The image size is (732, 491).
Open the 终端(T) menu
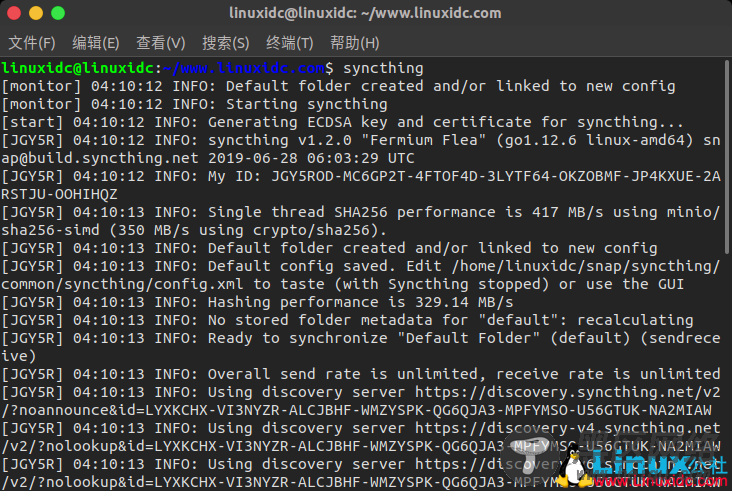(x=289, y=43)
